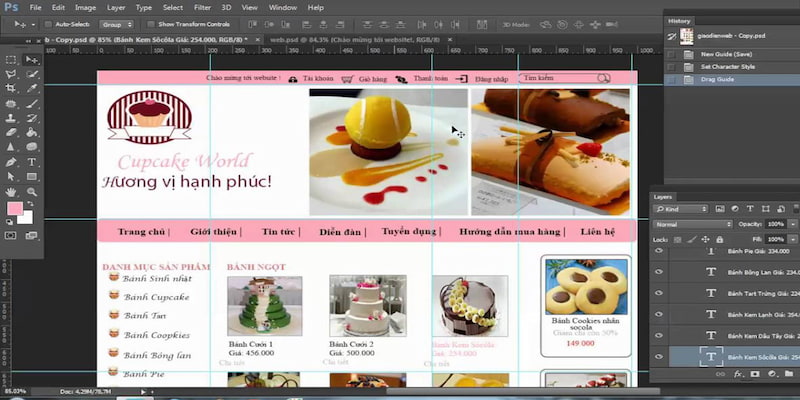Hide the Bánh Kem Sôcôla text layer
Viewport: 800px width, 400px height.
659,357
